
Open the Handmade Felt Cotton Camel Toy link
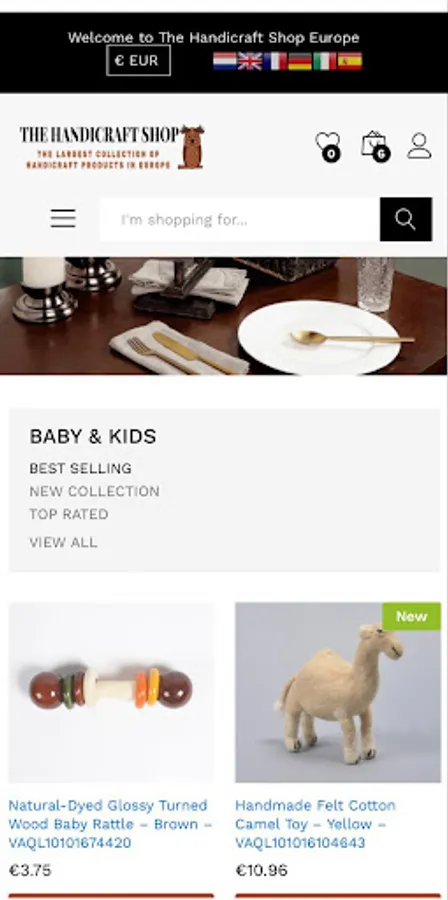[x=315, y=824]
